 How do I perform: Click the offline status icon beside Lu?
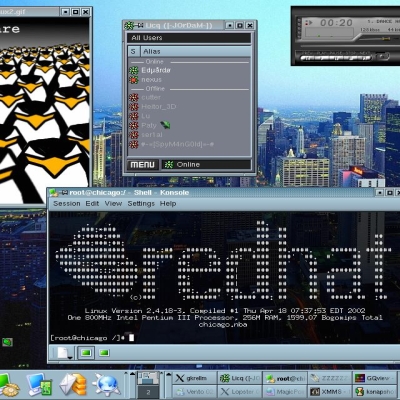(x=134, y=116)
